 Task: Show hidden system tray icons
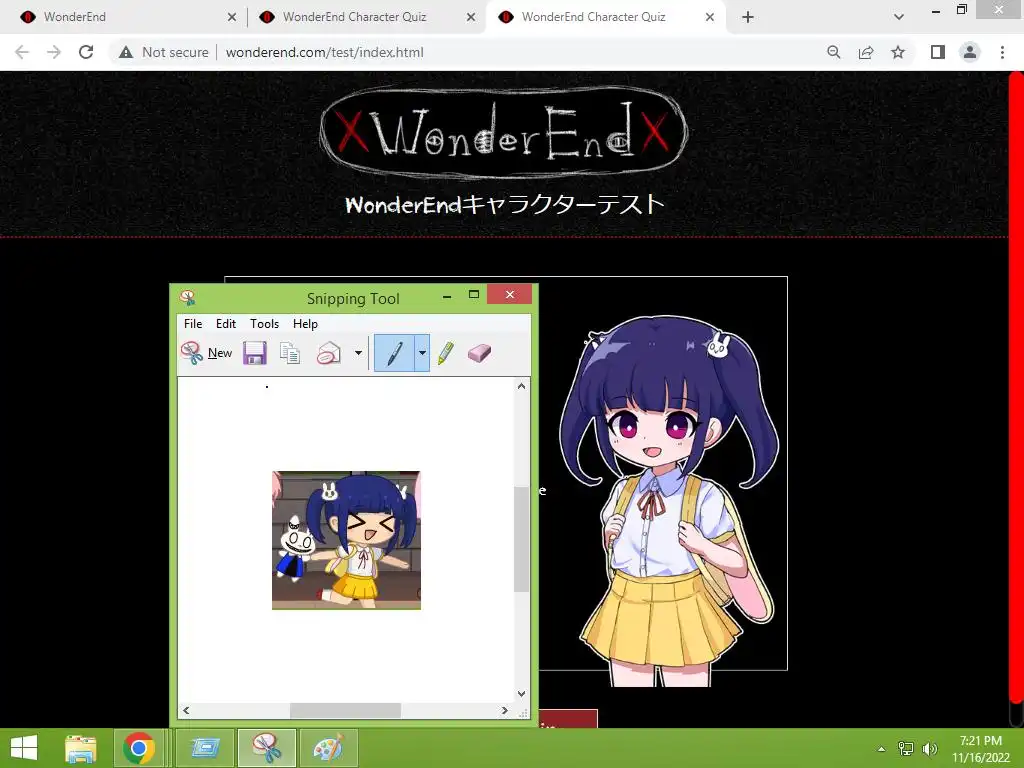[881, 749]
